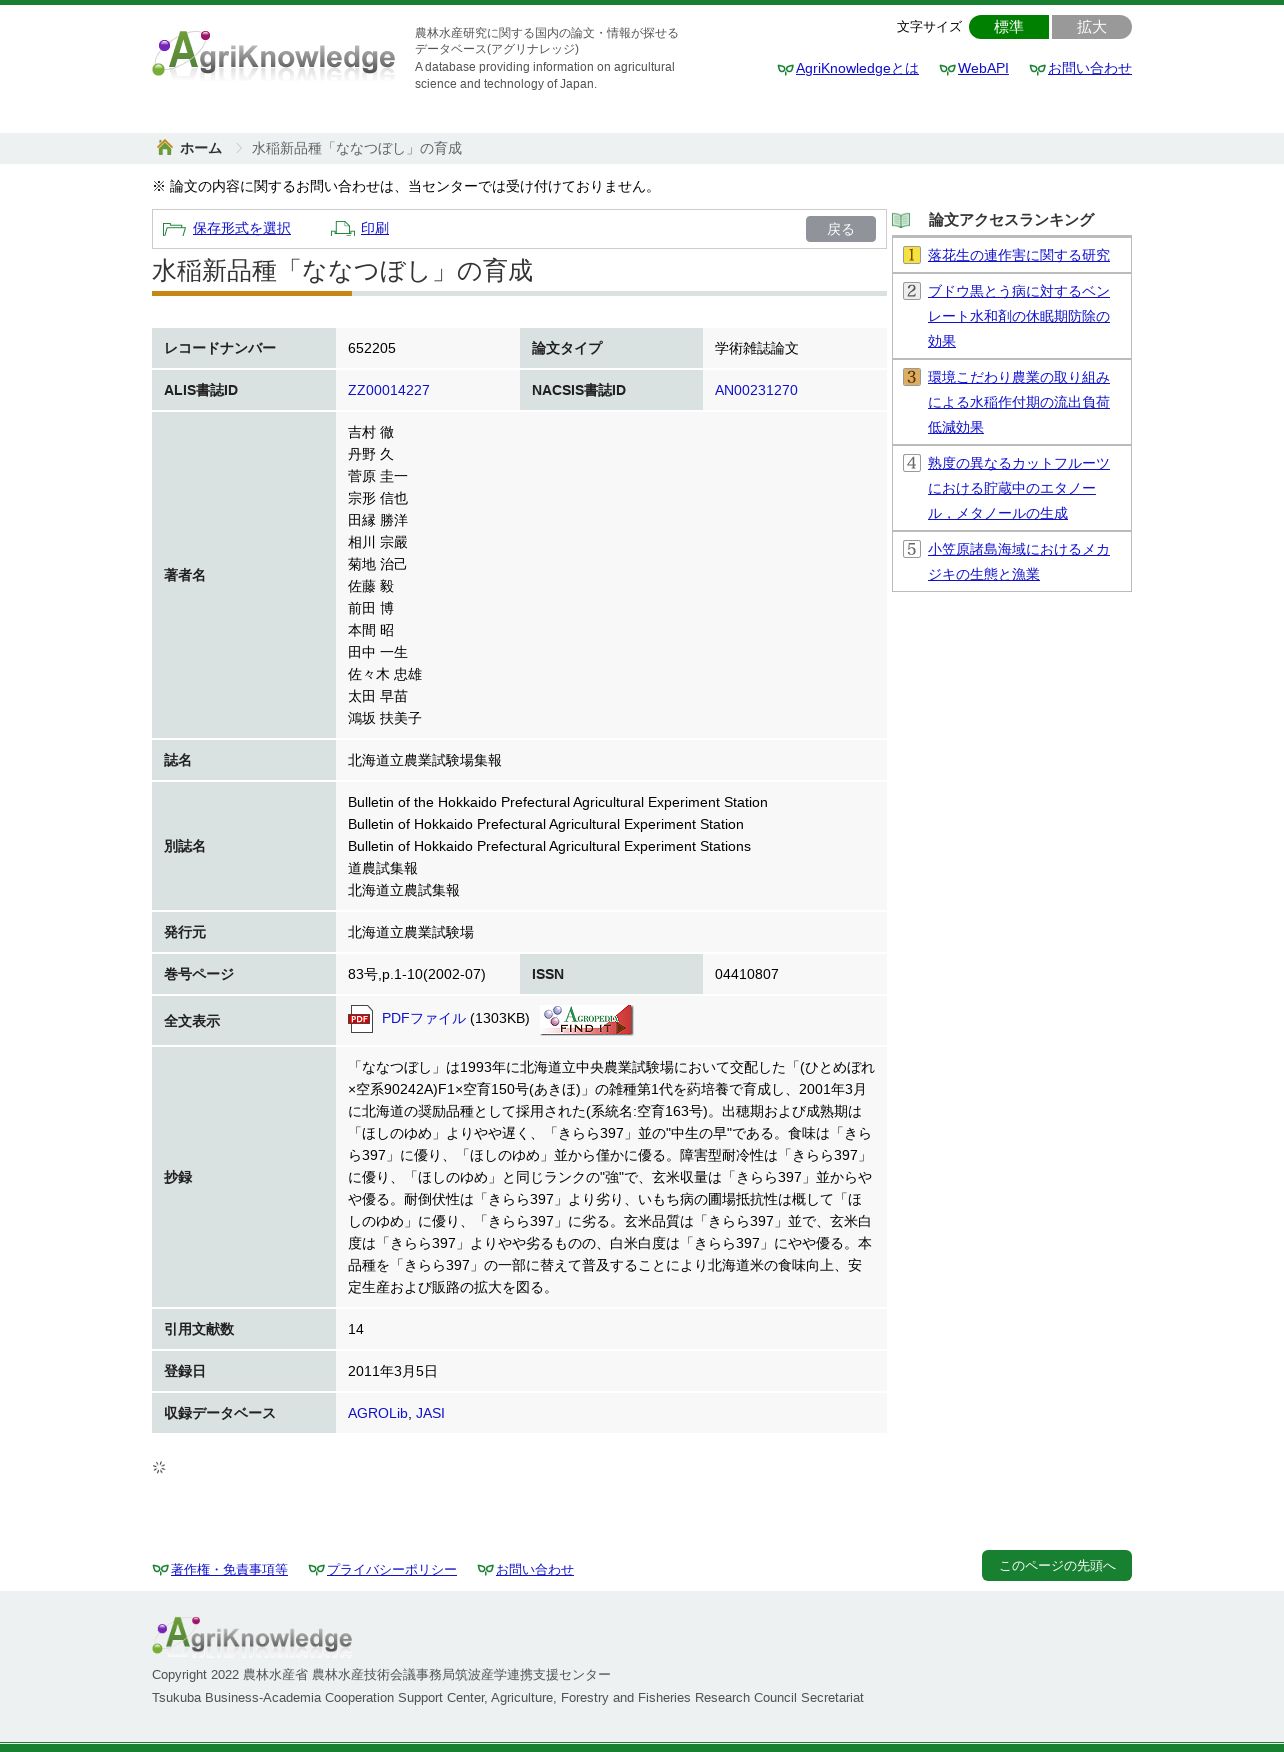
Task: Click the leaf icon before プライバシーポリシー
Action: (x=316, y=1570)
